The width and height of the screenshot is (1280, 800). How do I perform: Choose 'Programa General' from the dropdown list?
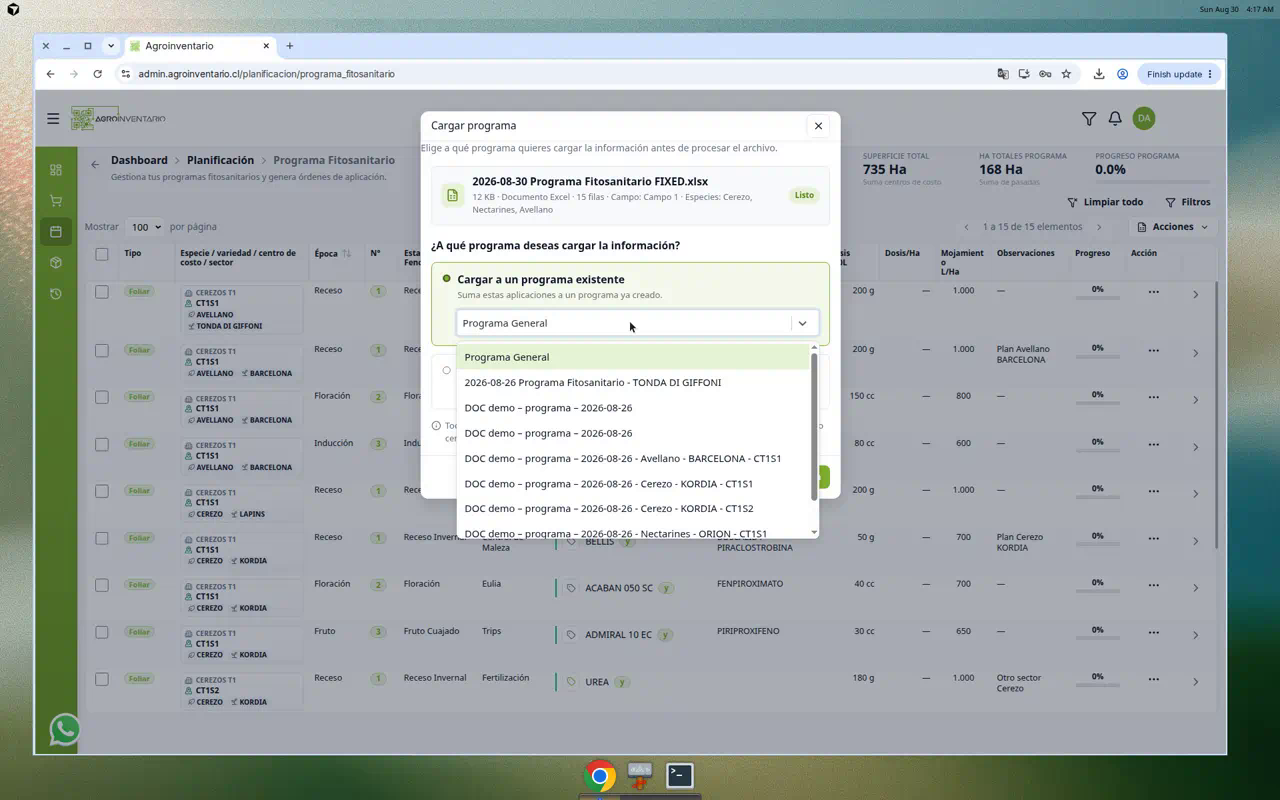(x=633, y=357)
